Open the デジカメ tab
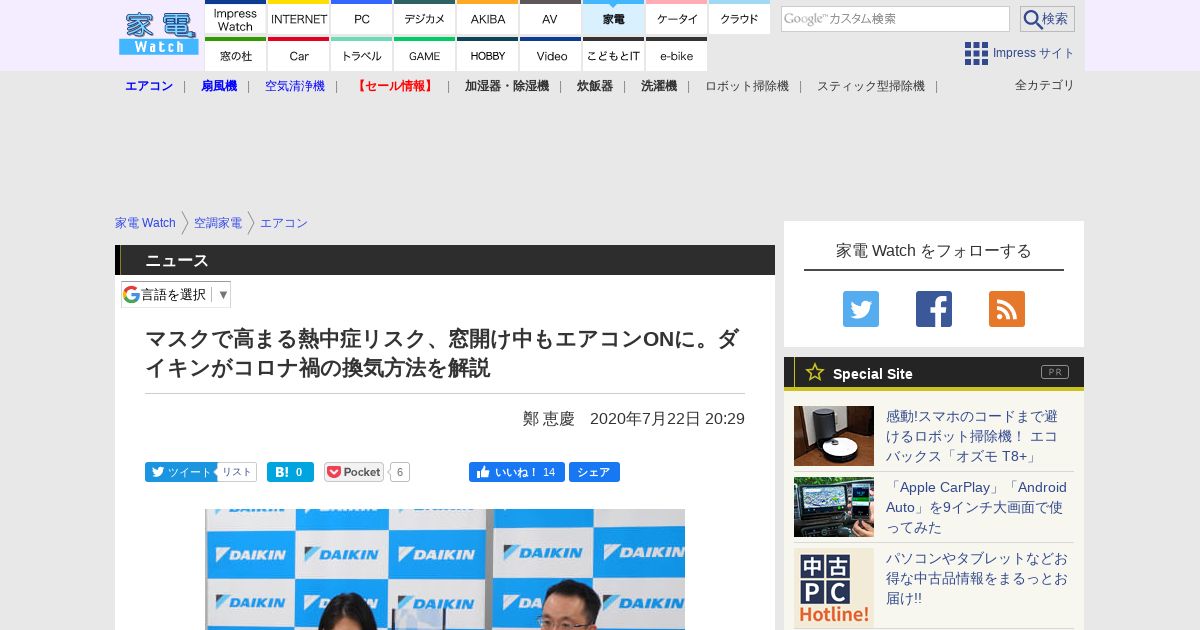The image size is (1200, 630). [x=425, y=19]
